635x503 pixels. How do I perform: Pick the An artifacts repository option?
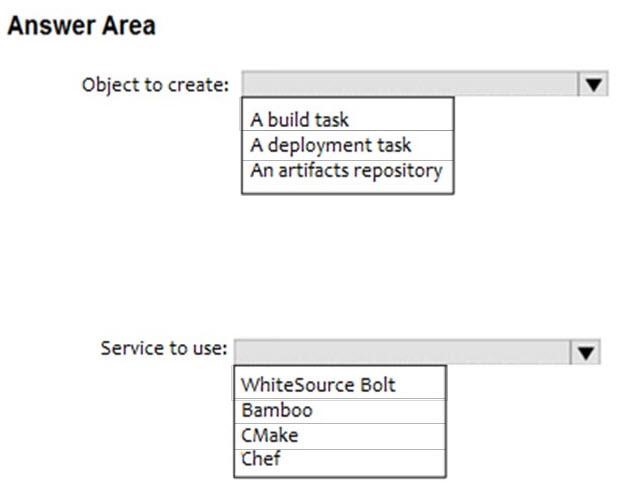(347, 171)
